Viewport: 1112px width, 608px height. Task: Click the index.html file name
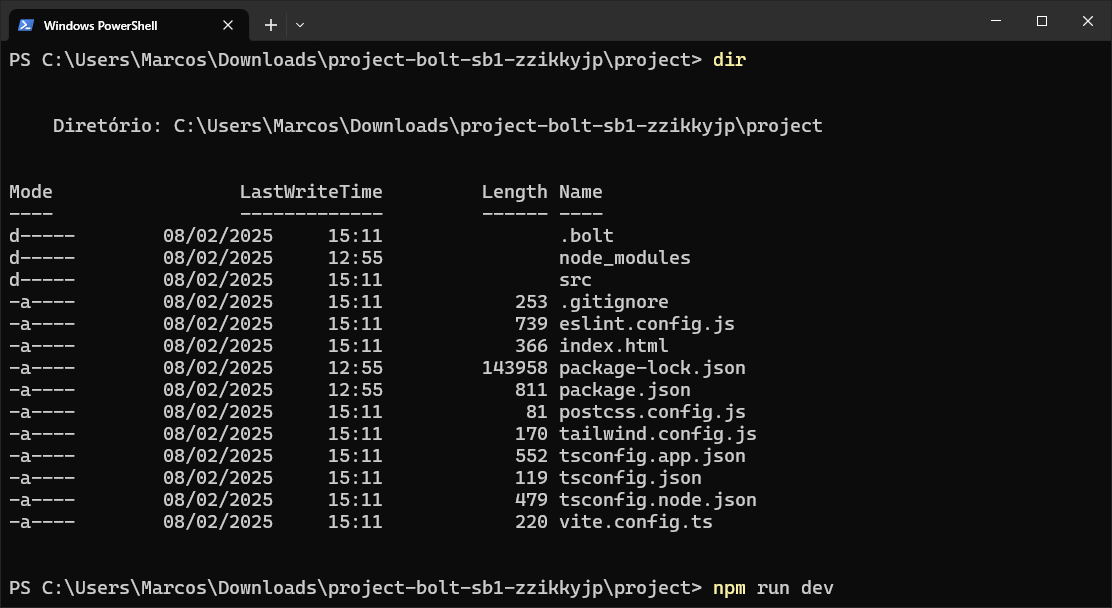pos(613,346)
